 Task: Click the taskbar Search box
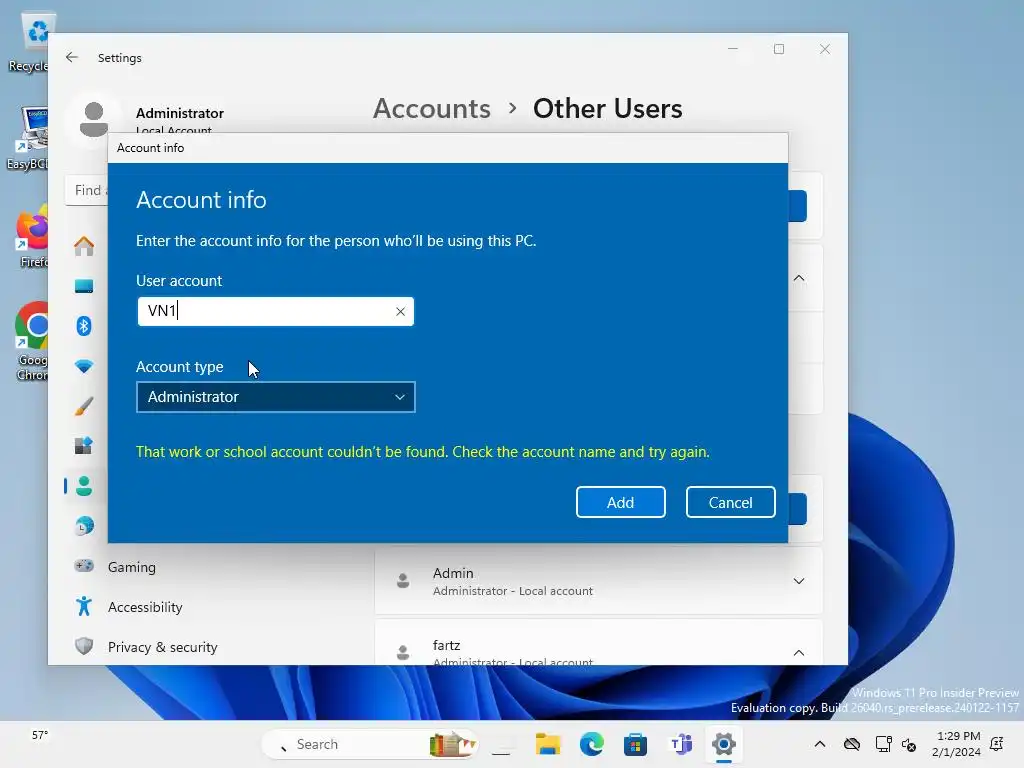370,744
